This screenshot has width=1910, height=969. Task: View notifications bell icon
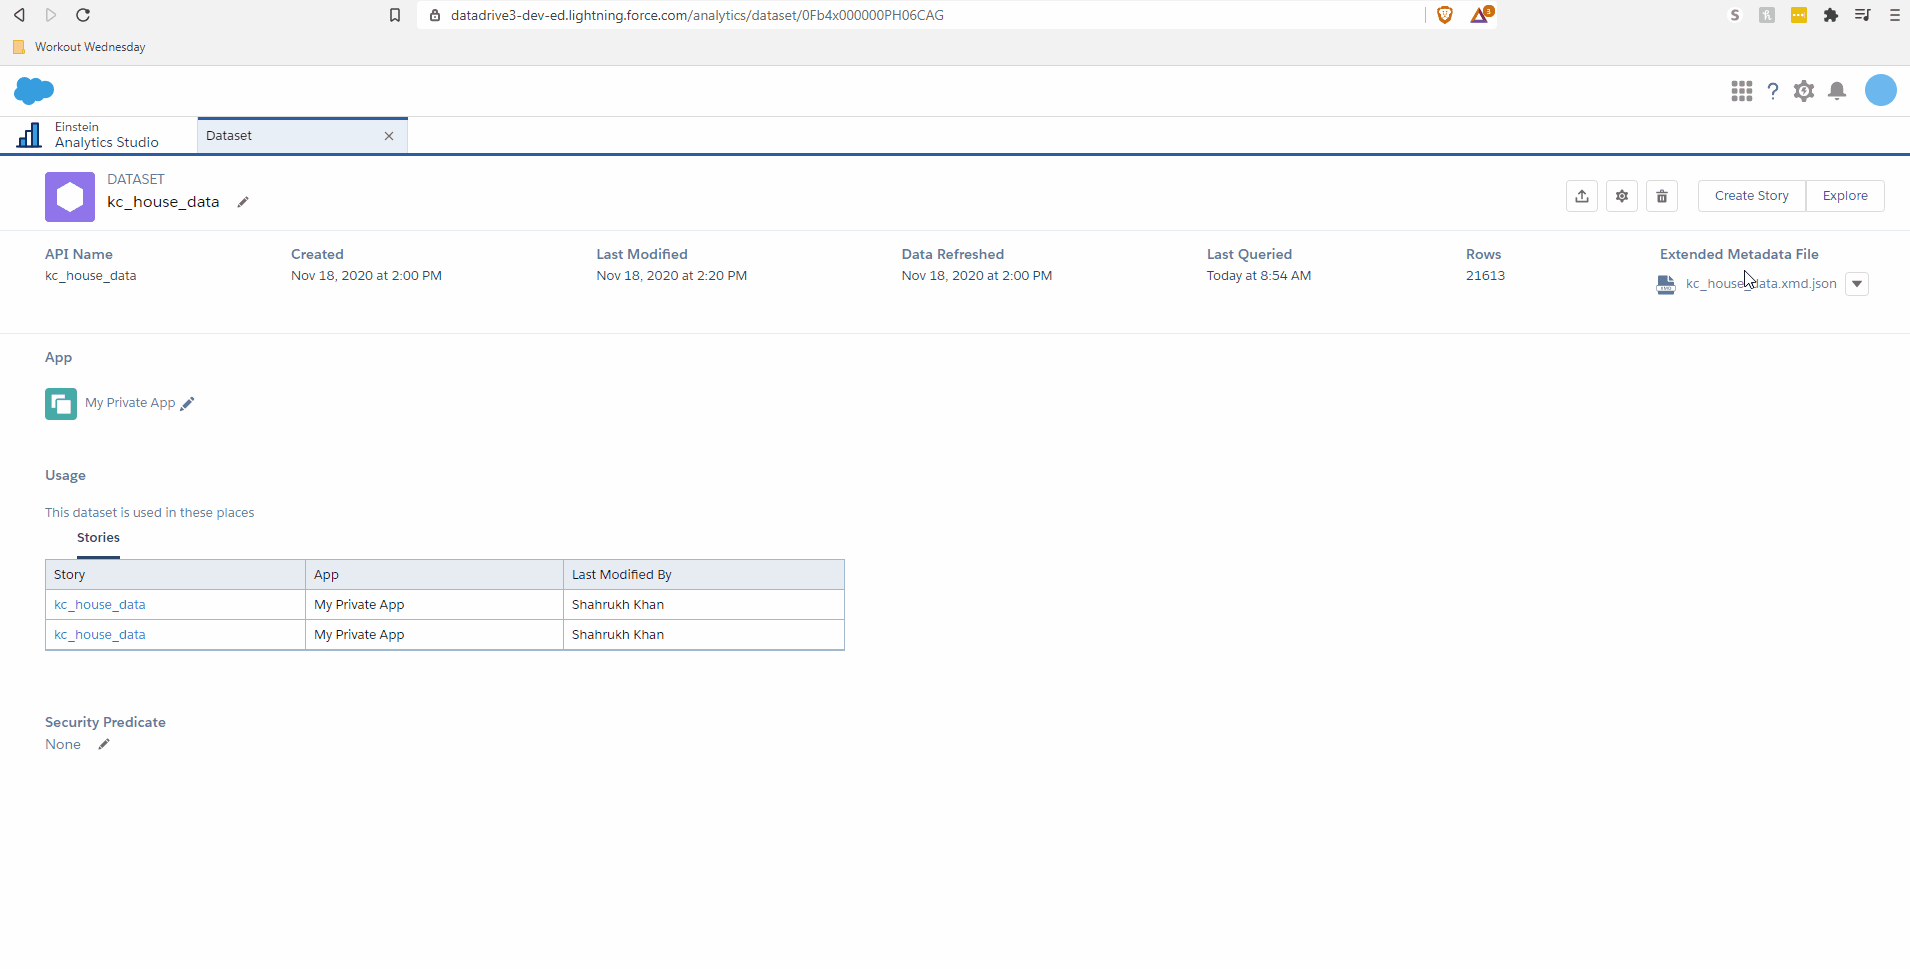click(x=1836, y=91)
